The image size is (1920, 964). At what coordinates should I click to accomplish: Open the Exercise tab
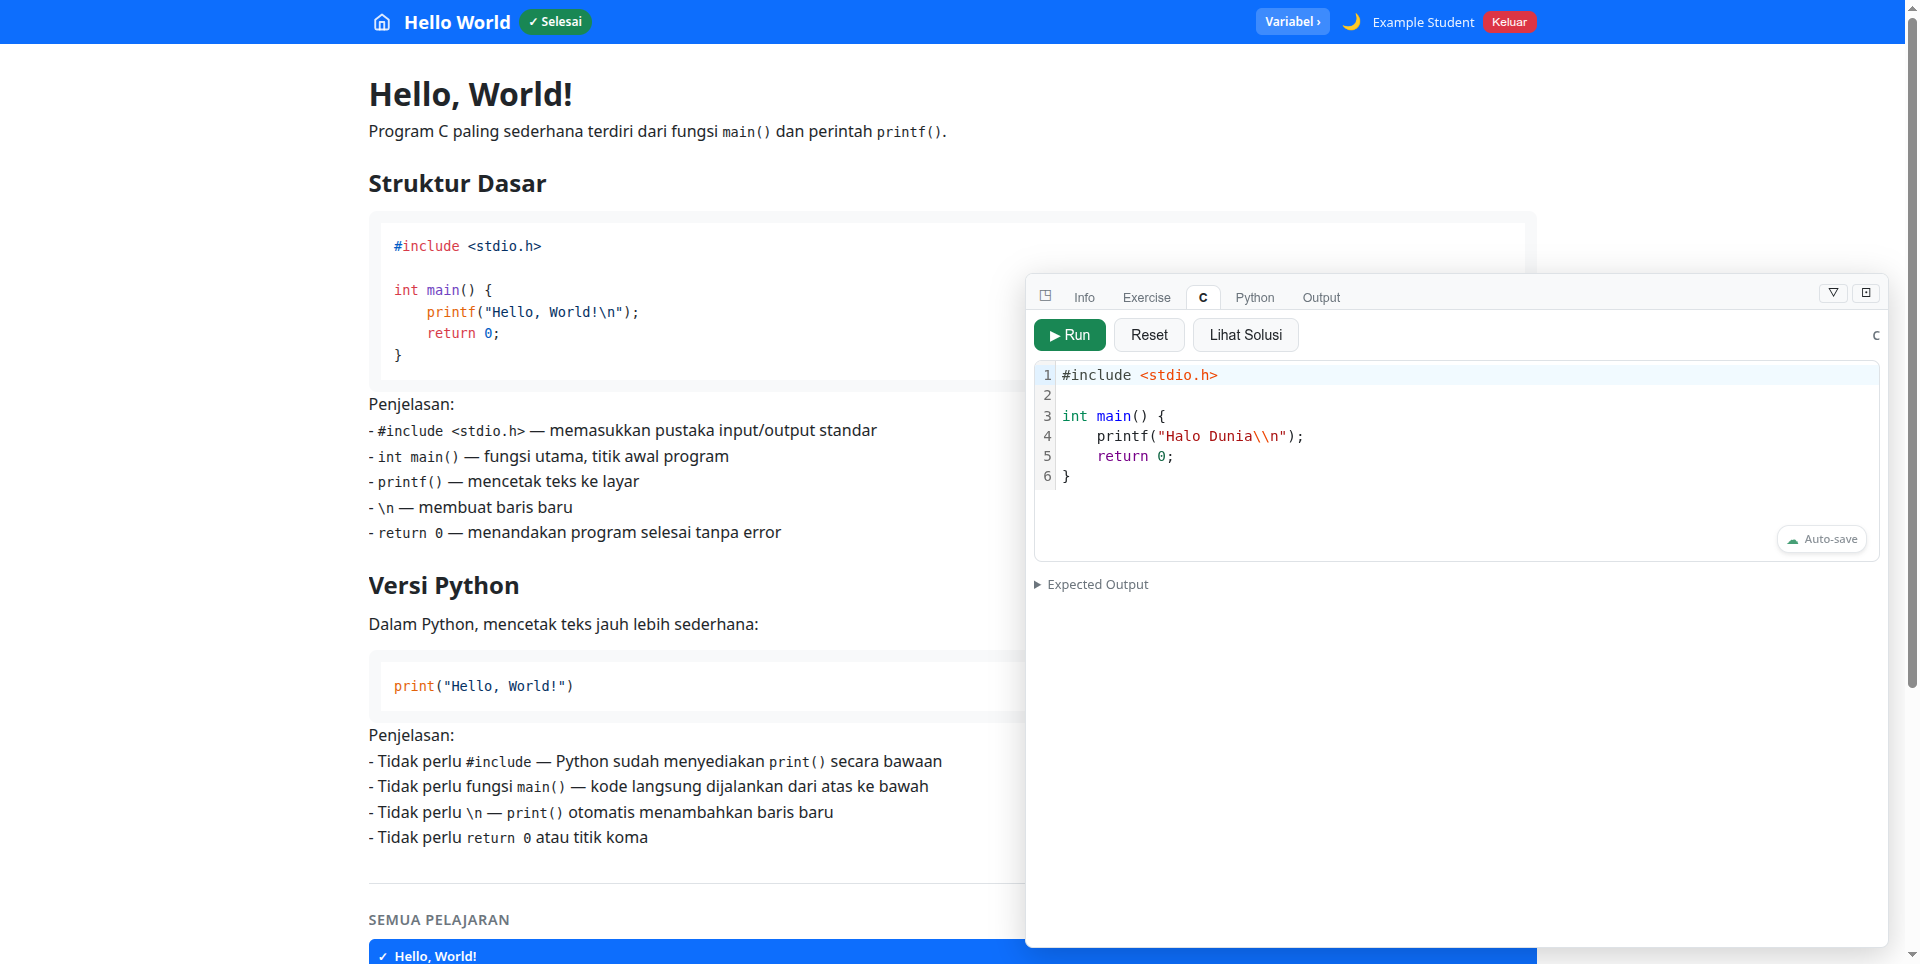coord(1146,298)
